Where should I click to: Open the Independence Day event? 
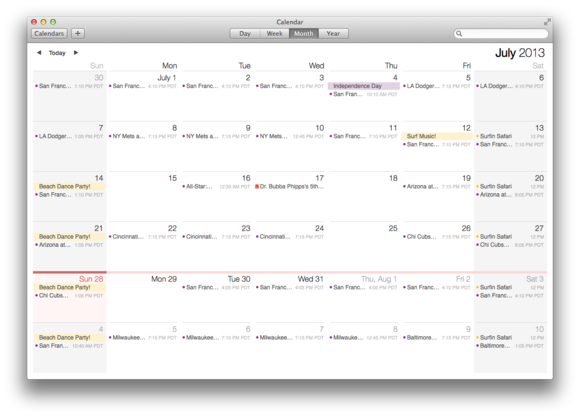point(364,86)
